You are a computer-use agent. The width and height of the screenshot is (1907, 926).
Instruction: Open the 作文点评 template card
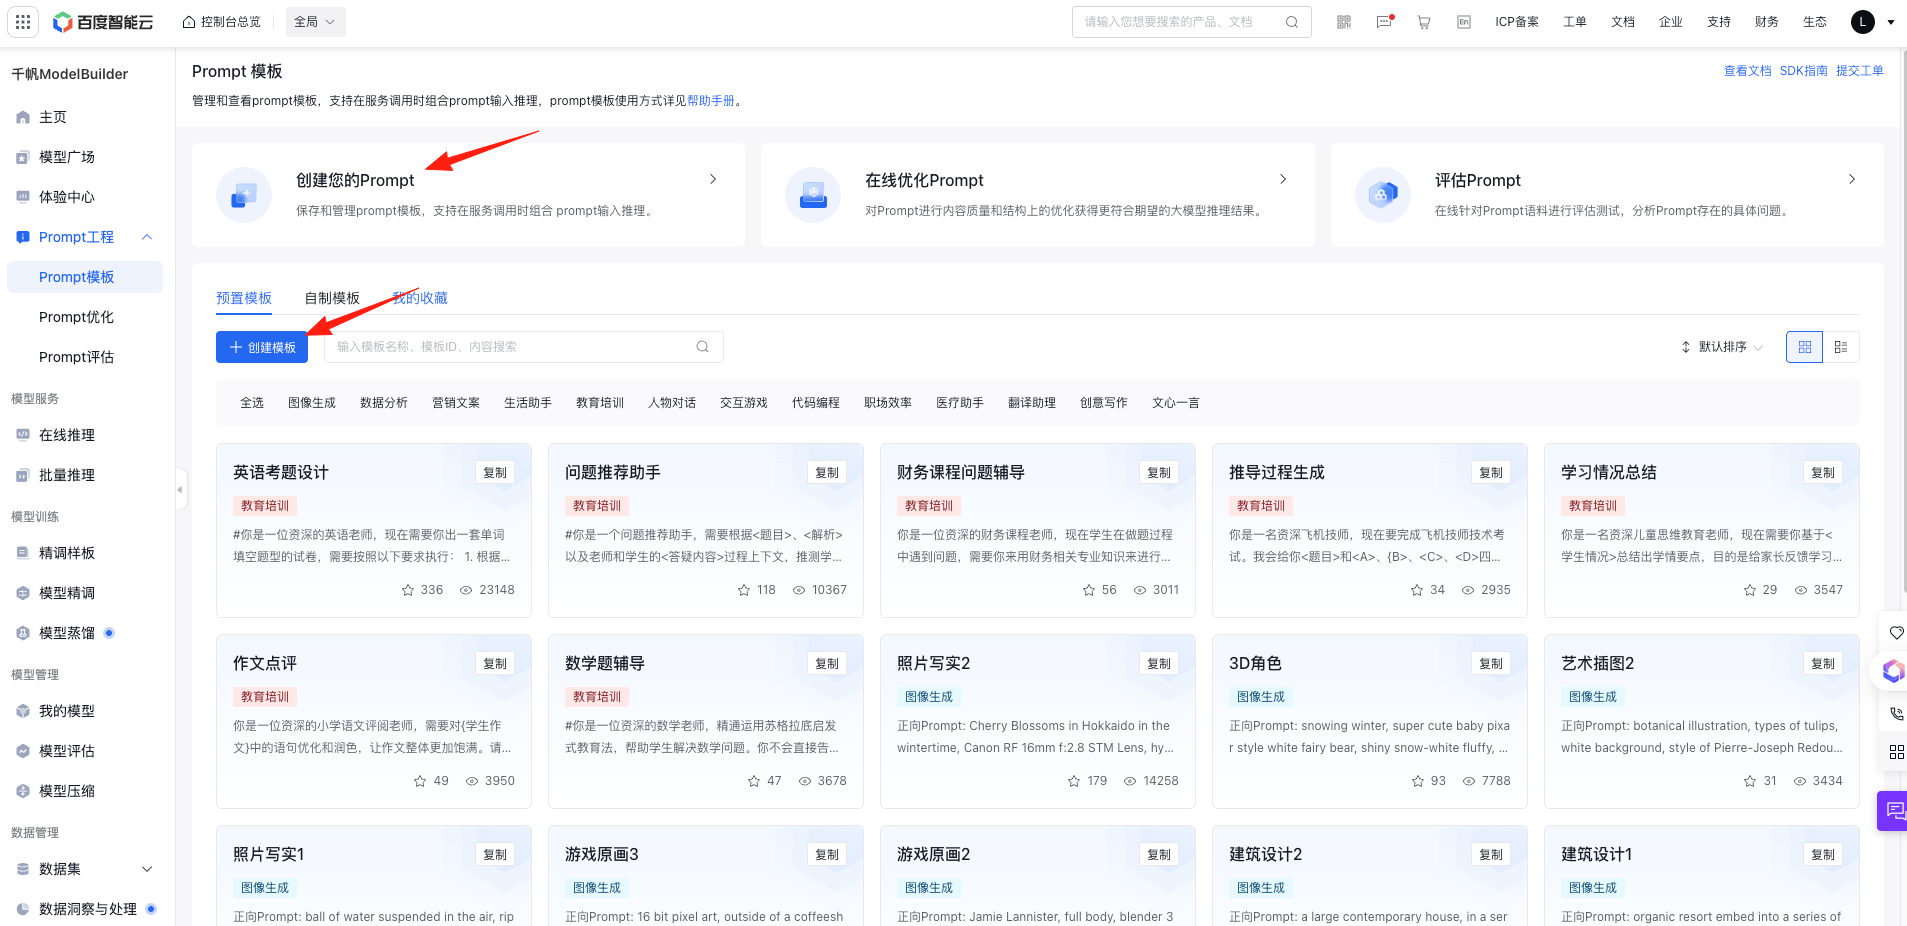[x=374, y=721]
